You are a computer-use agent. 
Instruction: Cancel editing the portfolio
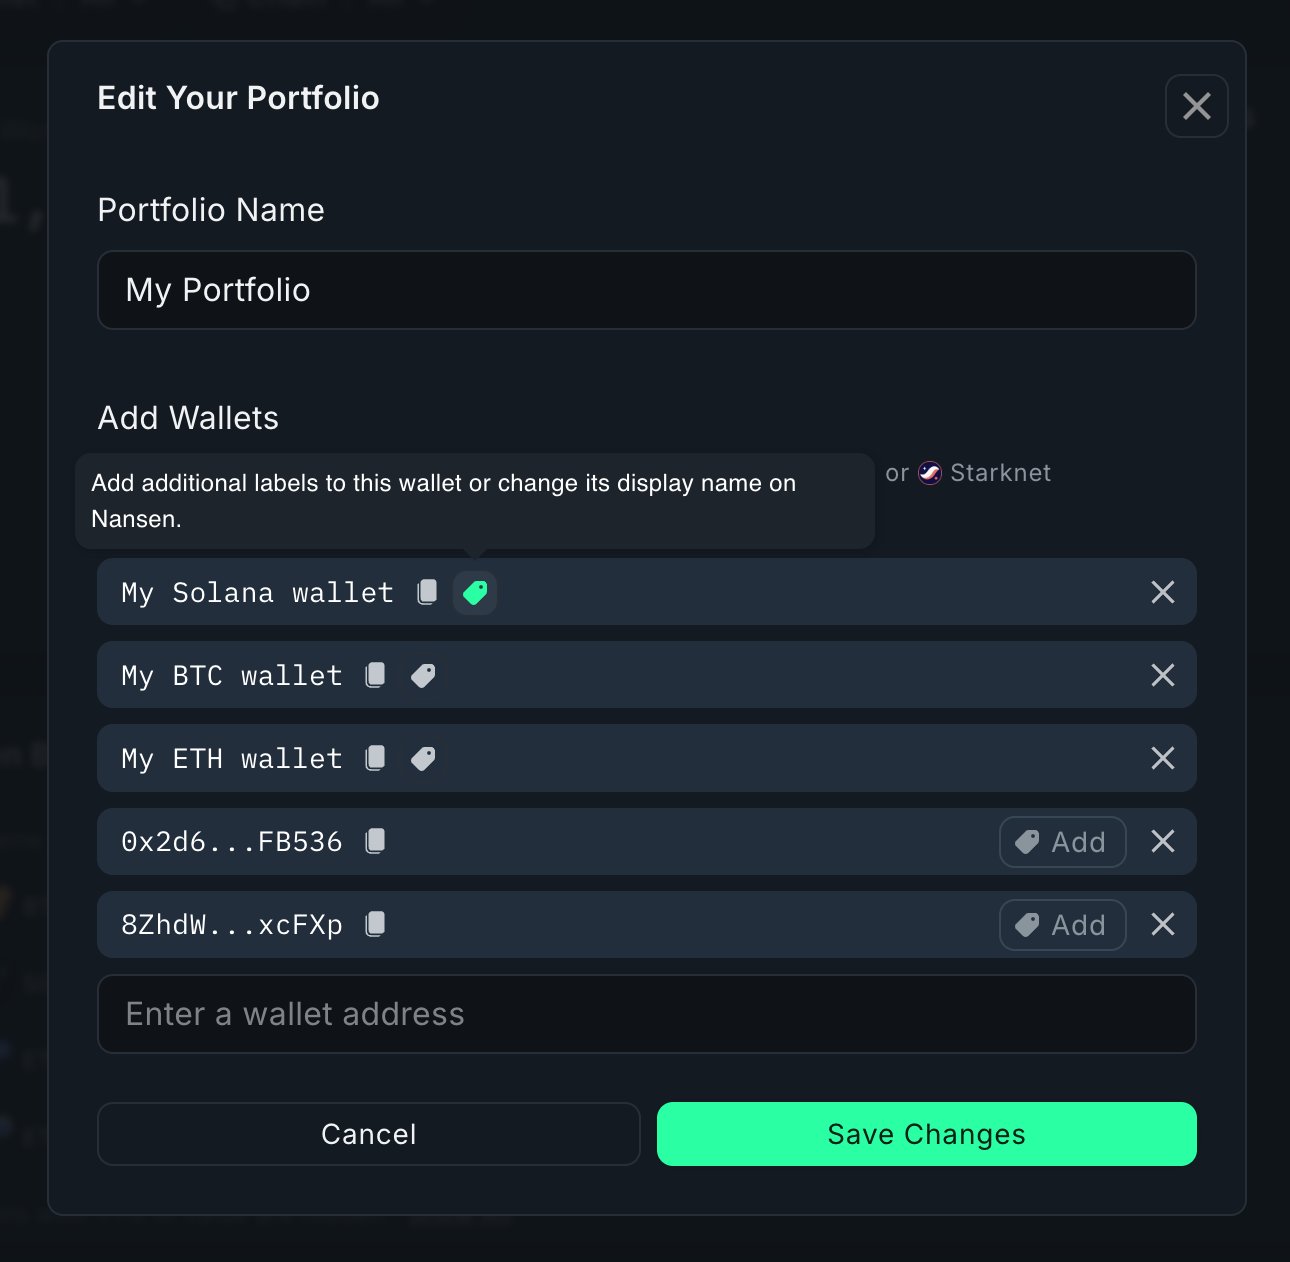pyautogui.click(x=368, y=1134)
